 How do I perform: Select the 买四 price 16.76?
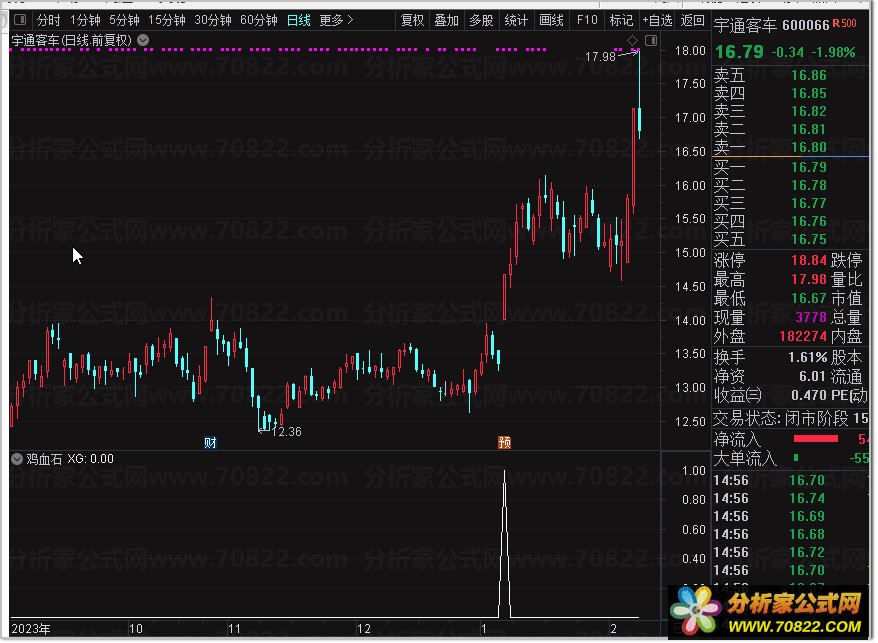tap(809, 221)
